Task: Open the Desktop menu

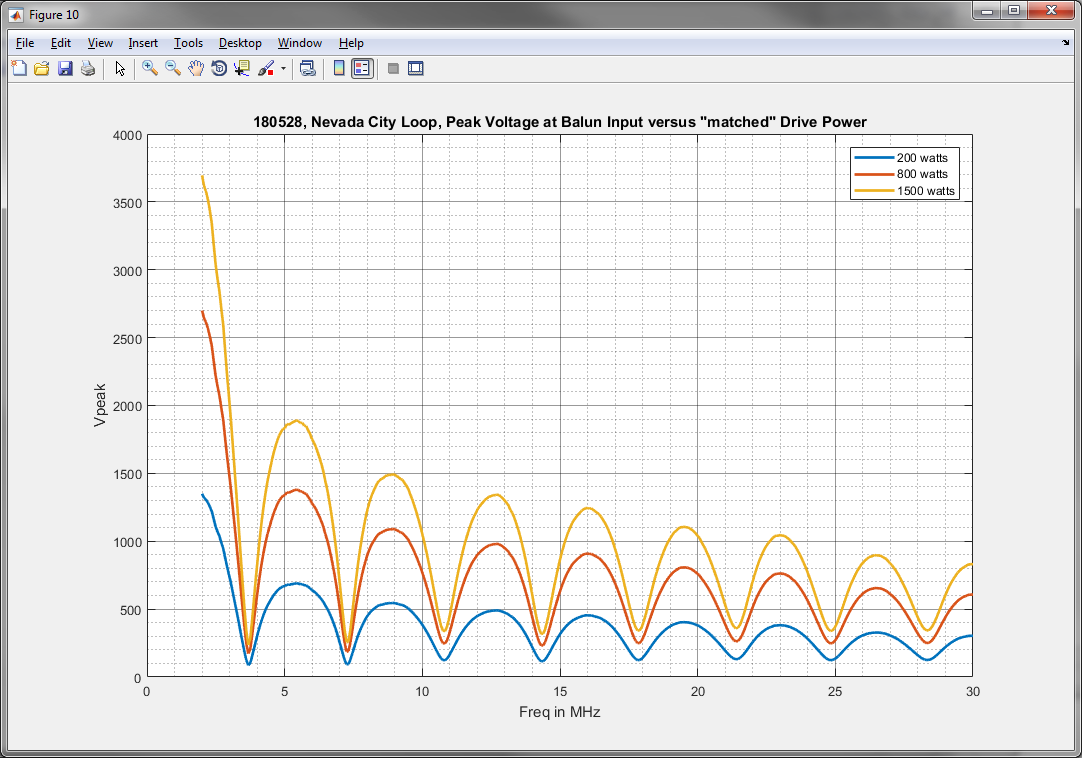Action: 240,43
